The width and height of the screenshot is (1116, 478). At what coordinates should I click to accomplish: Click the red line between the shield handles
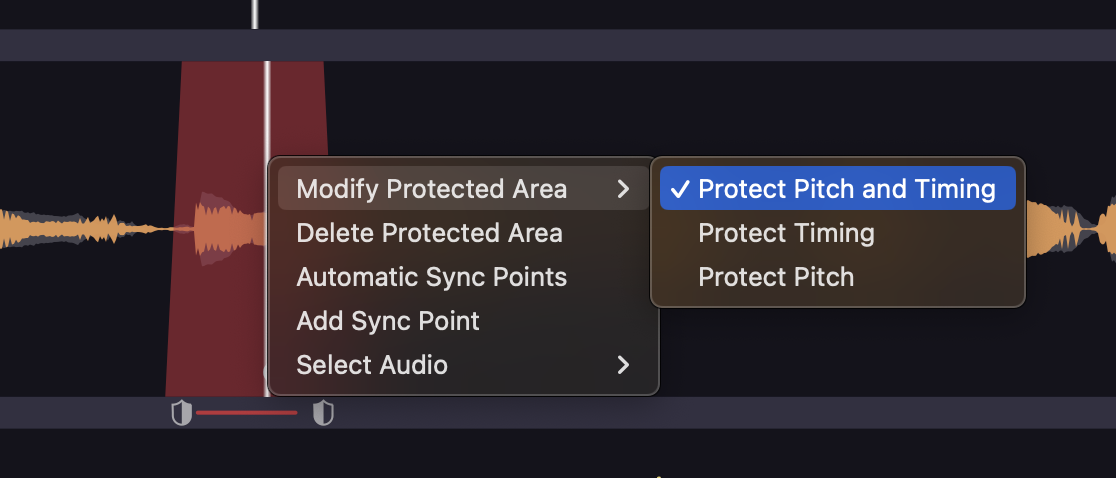coord(247,412)
